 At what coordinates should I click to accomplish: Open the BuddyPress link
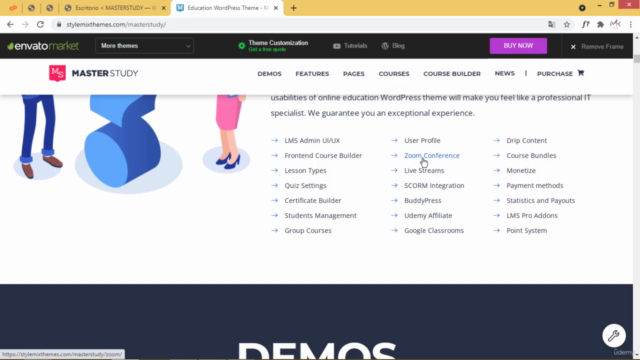click(422, 200)
